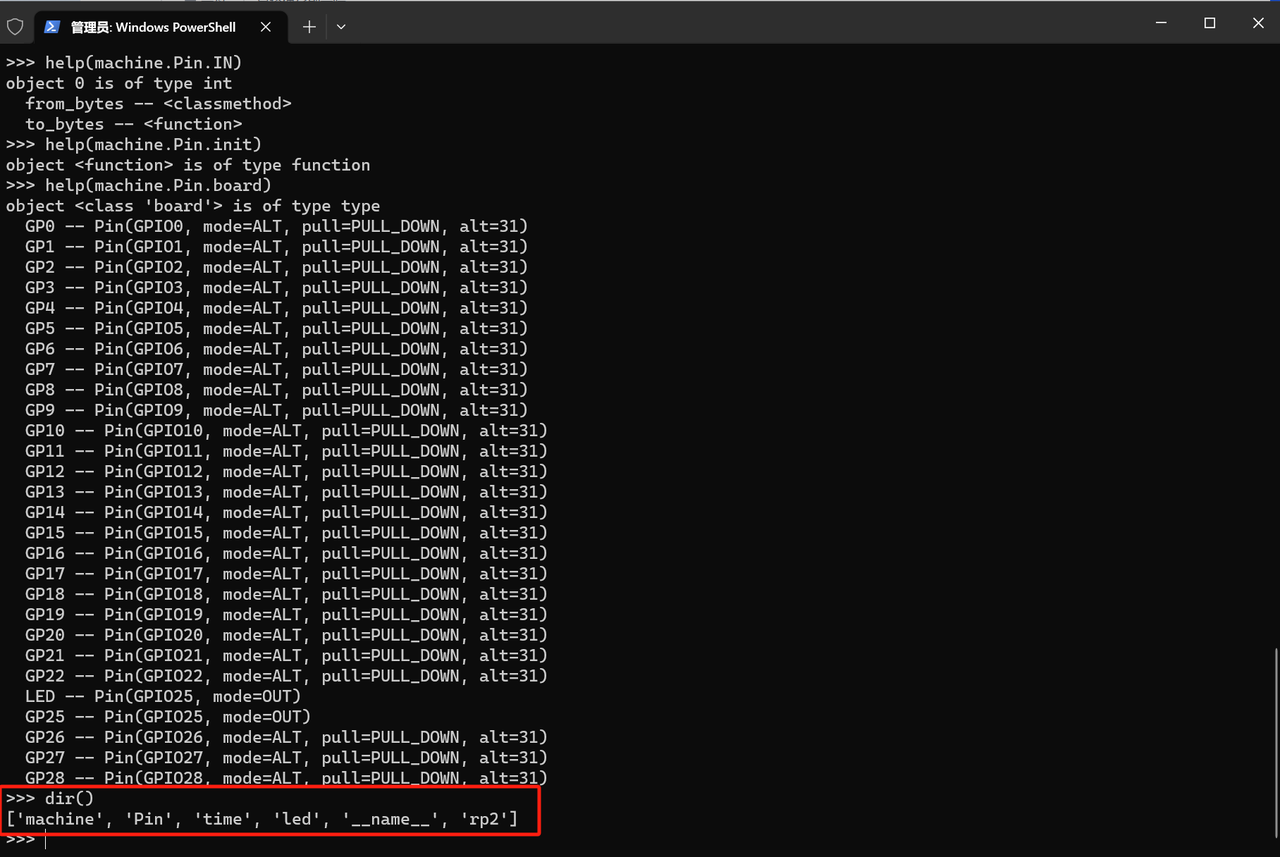Close the terminal window
Image resolution: width=1280 pixels, height=857 pixels.
tap(1258, 23)
